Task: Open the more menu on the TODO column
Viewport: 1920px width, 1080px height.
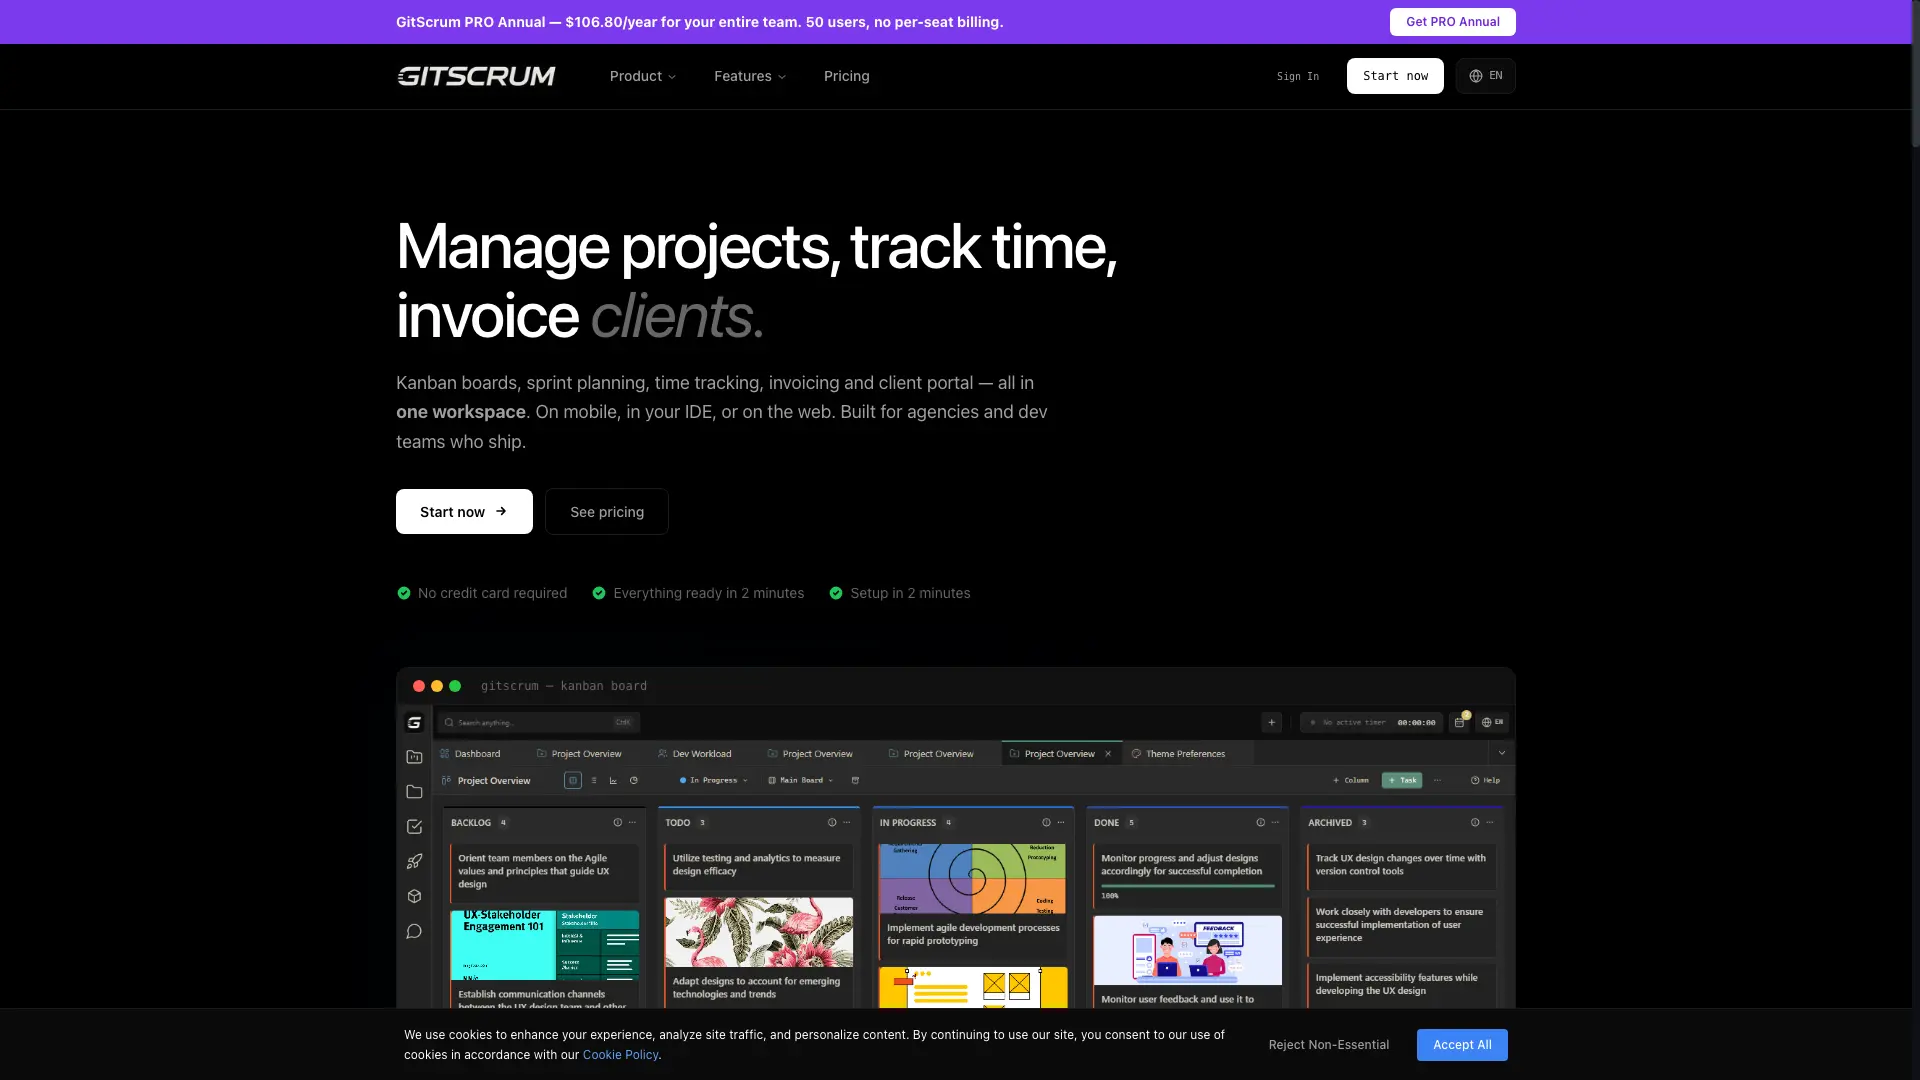Action: [x=847, y=822]
